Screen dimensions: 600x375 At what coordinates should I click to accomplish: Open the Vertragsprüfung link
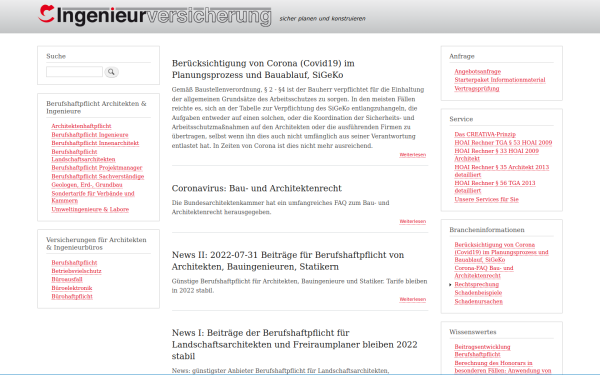[477, 88]
